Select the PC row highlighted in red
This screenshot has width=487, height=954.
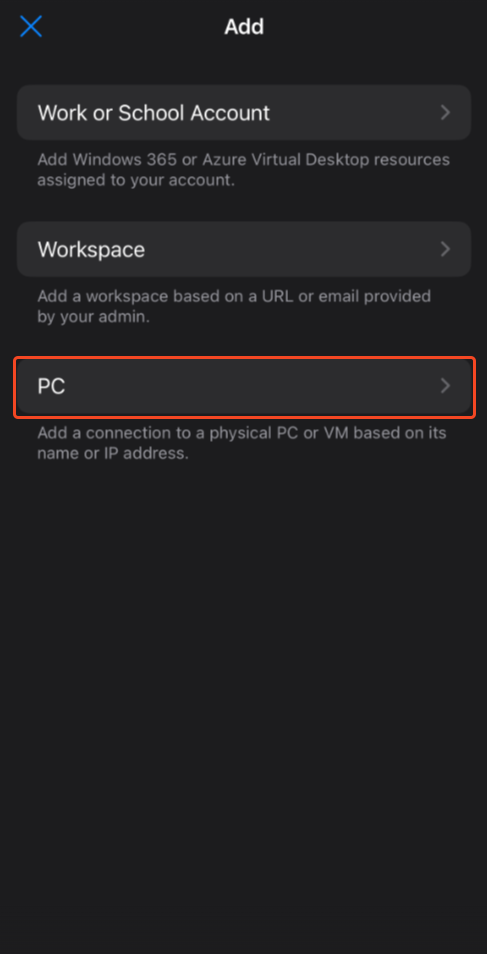pyautogui.click(x=244, y=386)
